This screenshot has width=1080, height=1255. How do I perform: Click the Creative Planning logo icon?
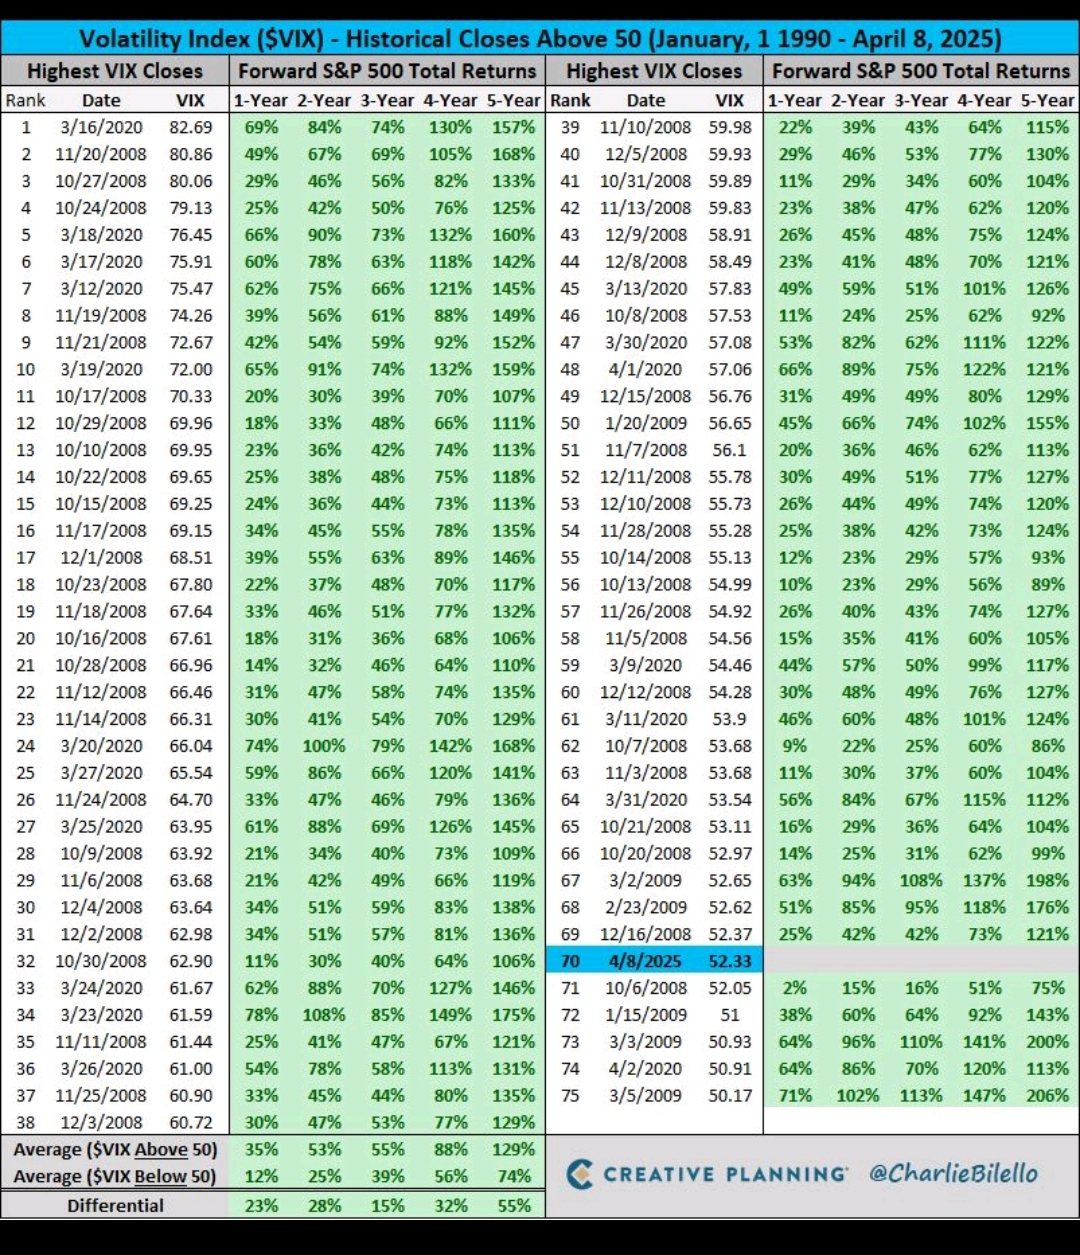coord(580,1174)
